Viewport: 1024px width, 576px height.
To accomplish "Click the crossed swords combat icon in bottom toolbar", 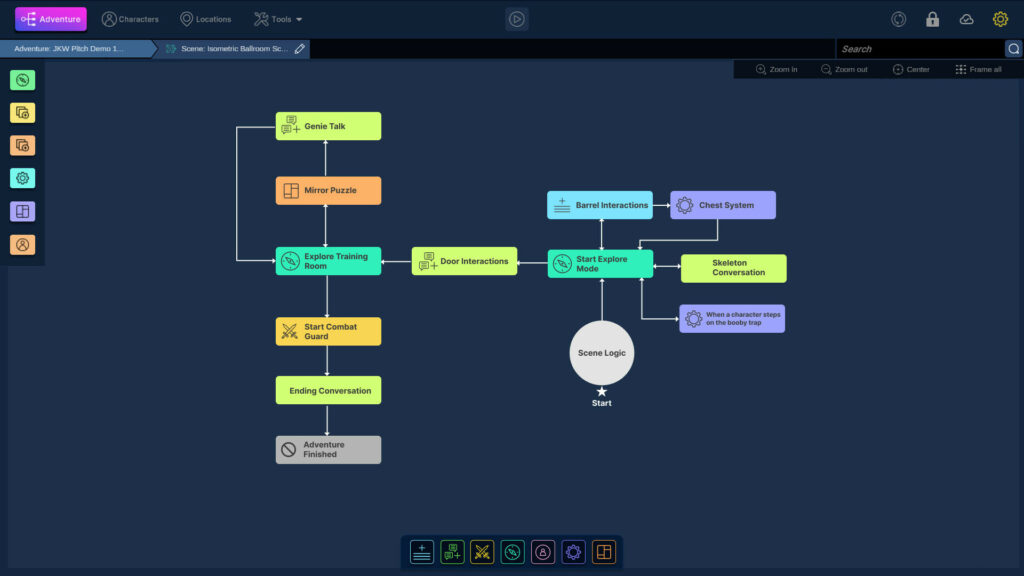I will (x=482, y=552).
